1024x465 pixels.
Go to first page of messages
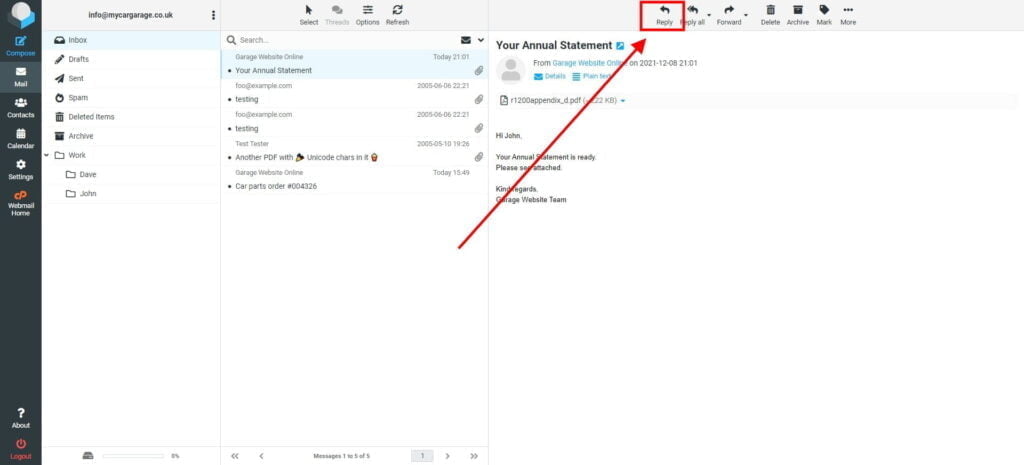coord(235,456)
